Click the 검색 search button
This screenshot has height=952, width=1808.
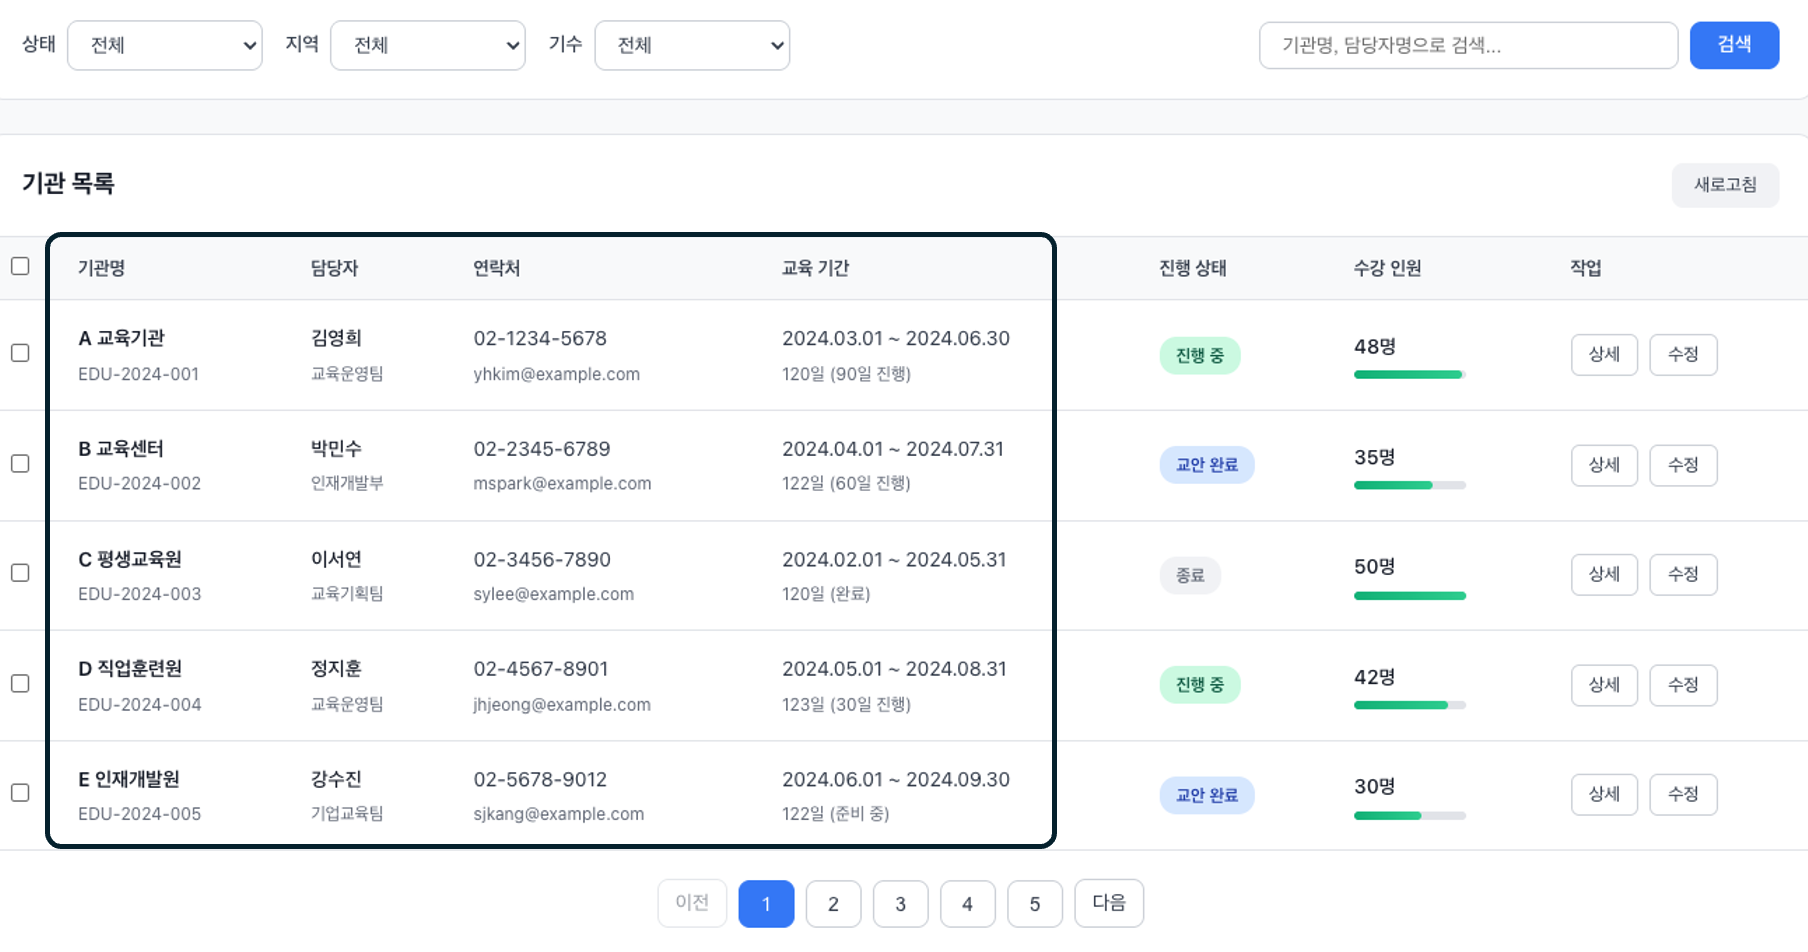coord(1734,45)
